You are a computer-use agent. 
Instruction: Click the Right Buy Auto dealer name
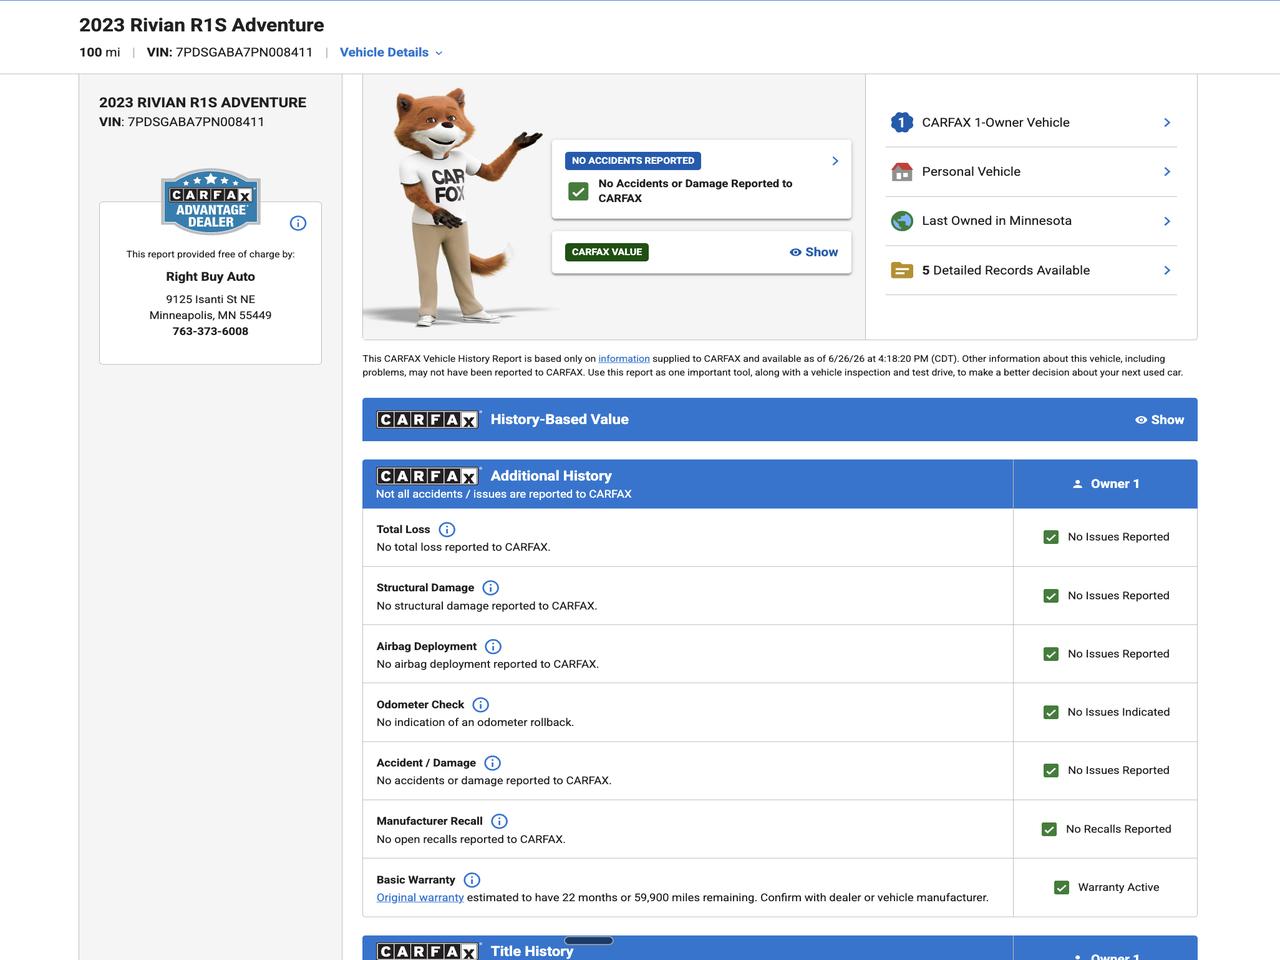210,277
